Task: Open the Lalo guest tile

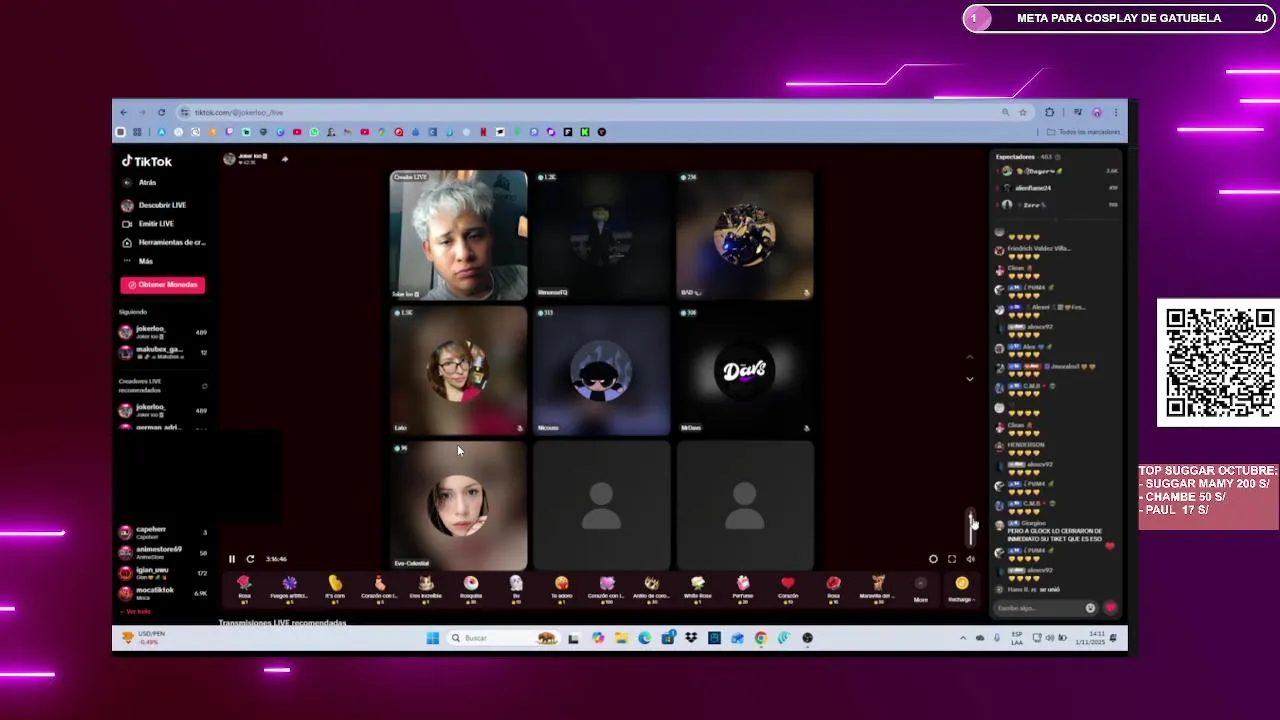Action: pos(458,371)
